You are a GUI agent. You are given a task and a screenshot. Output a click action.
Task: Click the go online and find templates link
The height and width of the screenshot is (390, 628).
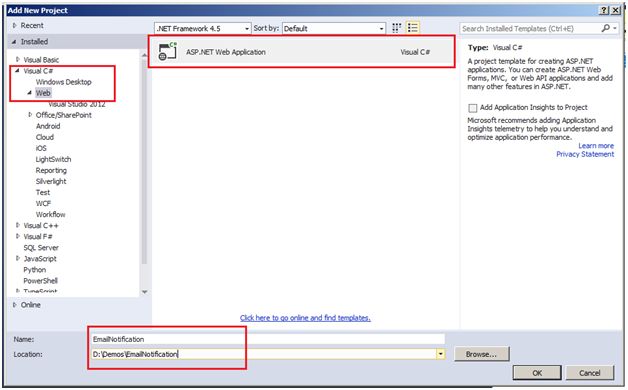[x=305, y=318]
